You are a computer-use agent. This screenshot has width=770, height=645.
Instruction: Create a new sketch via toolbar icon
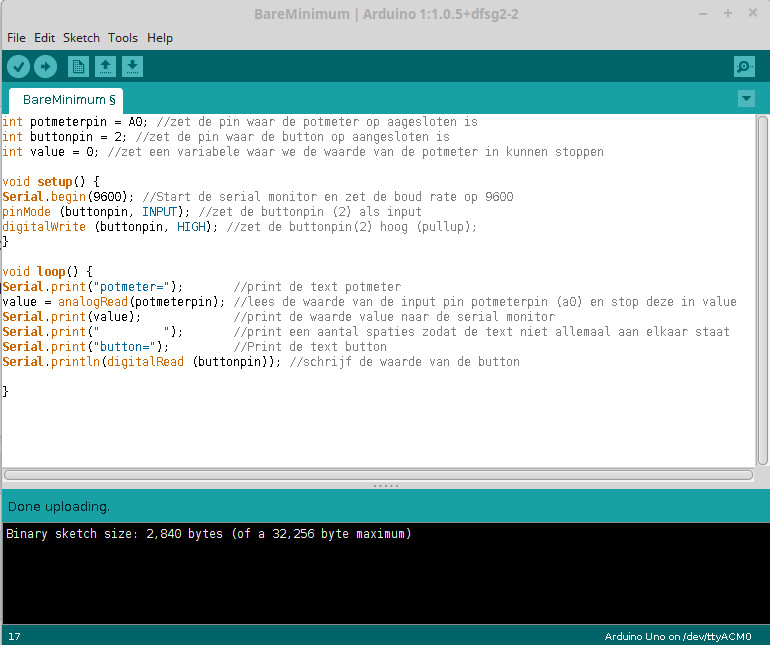[x=78, y=67]
